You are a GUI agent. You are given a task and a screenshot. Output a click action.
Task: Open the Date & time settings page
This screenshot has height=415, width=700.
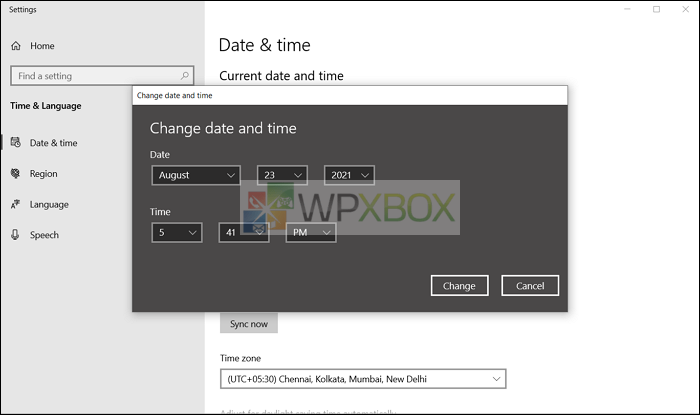54,143
